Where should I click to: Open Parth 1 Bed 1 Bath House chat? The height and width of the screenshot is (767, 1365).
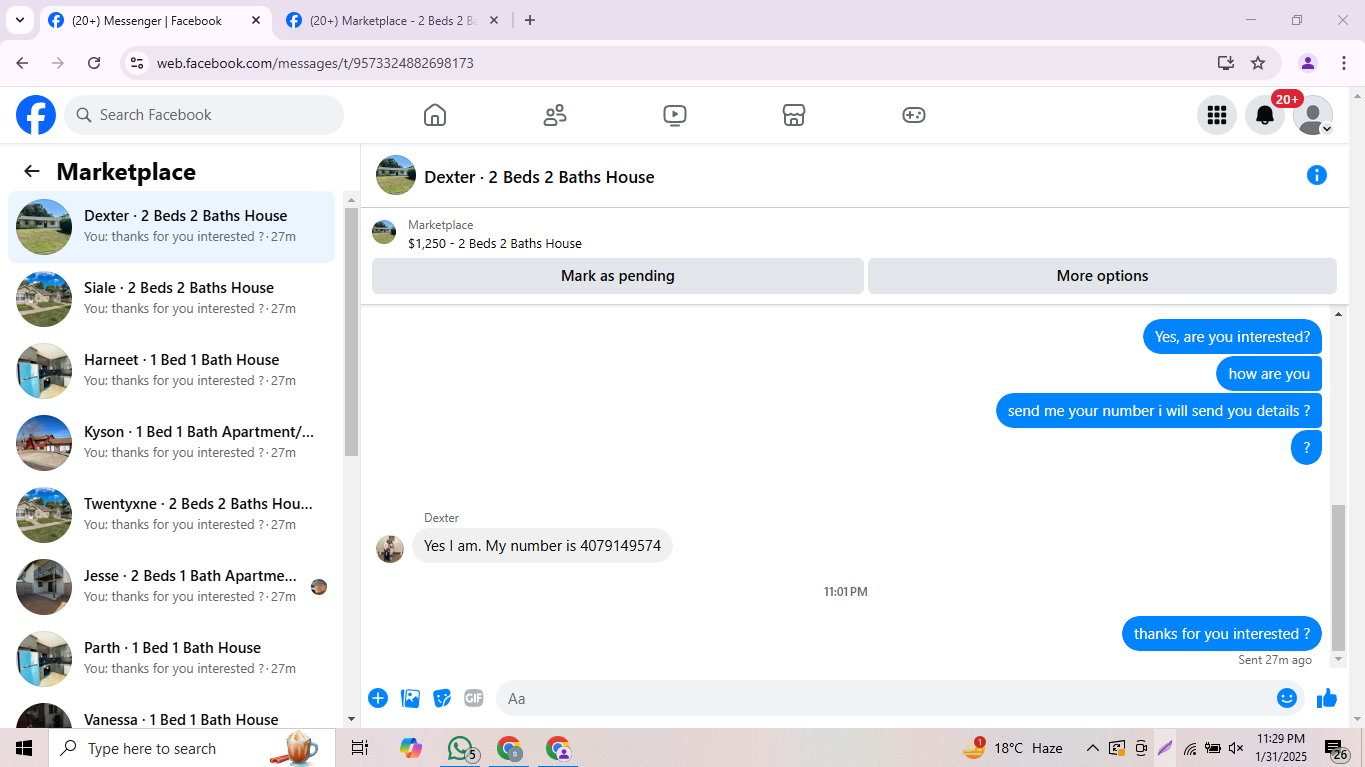click(x=172, y=659)
